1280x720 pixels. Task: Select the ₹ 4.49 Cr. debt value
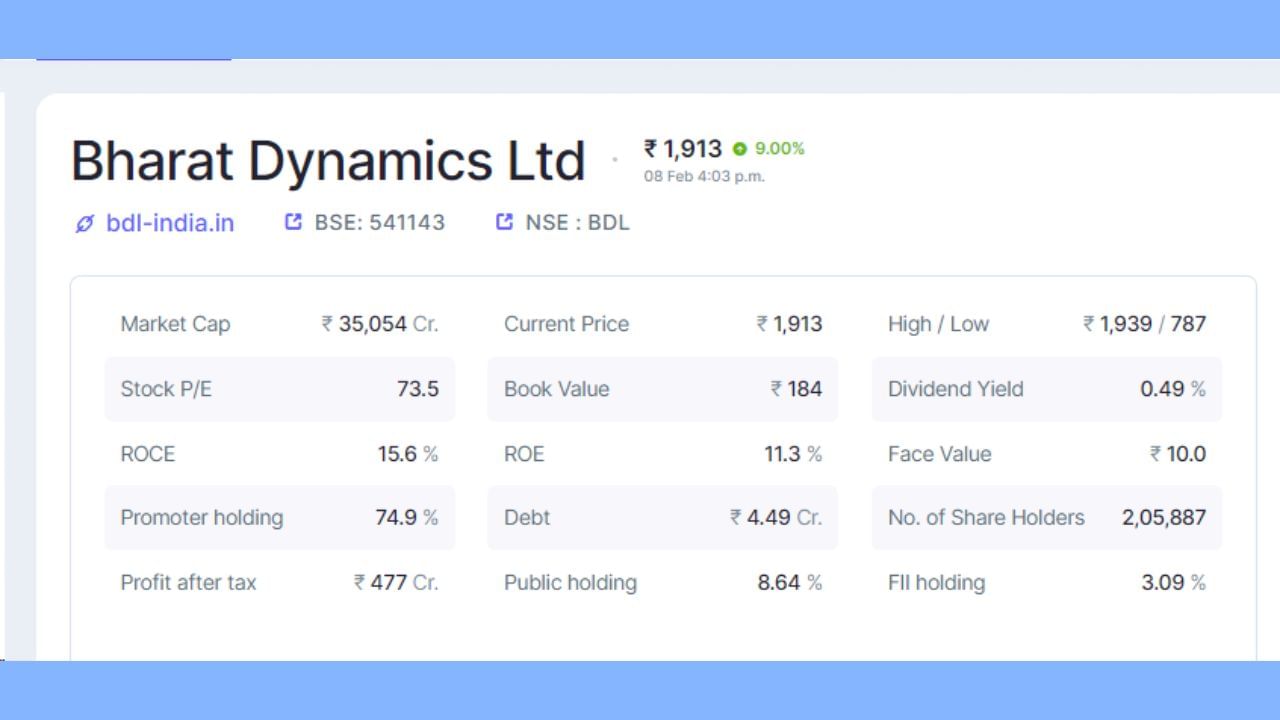tap(776, 518)
